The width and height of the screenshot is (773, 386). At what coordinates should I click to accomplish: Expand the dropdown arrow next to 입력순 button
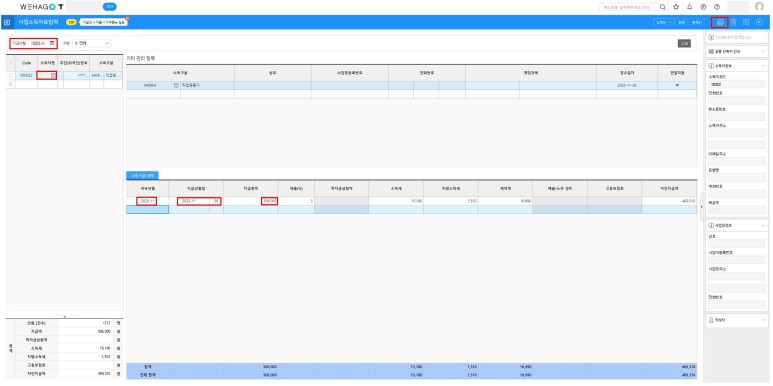(671, 22)
